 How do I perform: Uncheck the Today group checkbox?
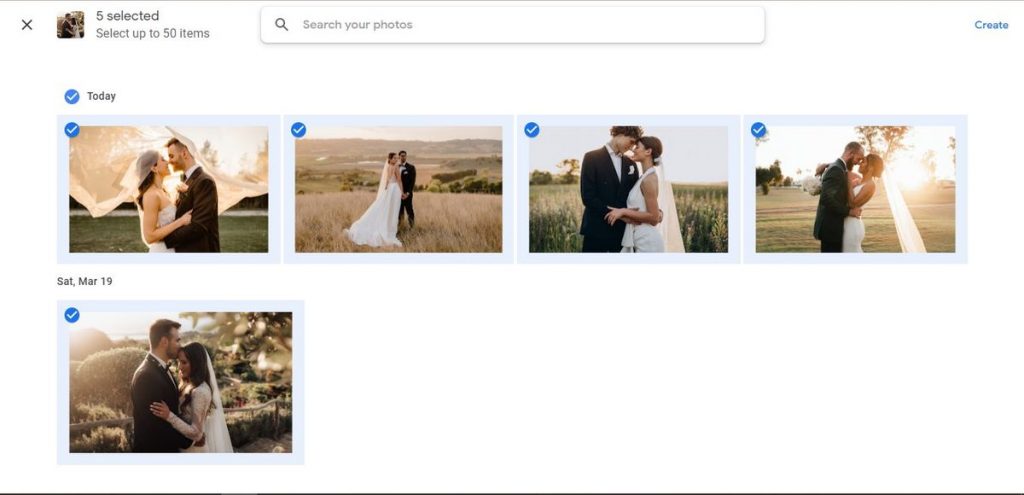[x=72, y=96]
